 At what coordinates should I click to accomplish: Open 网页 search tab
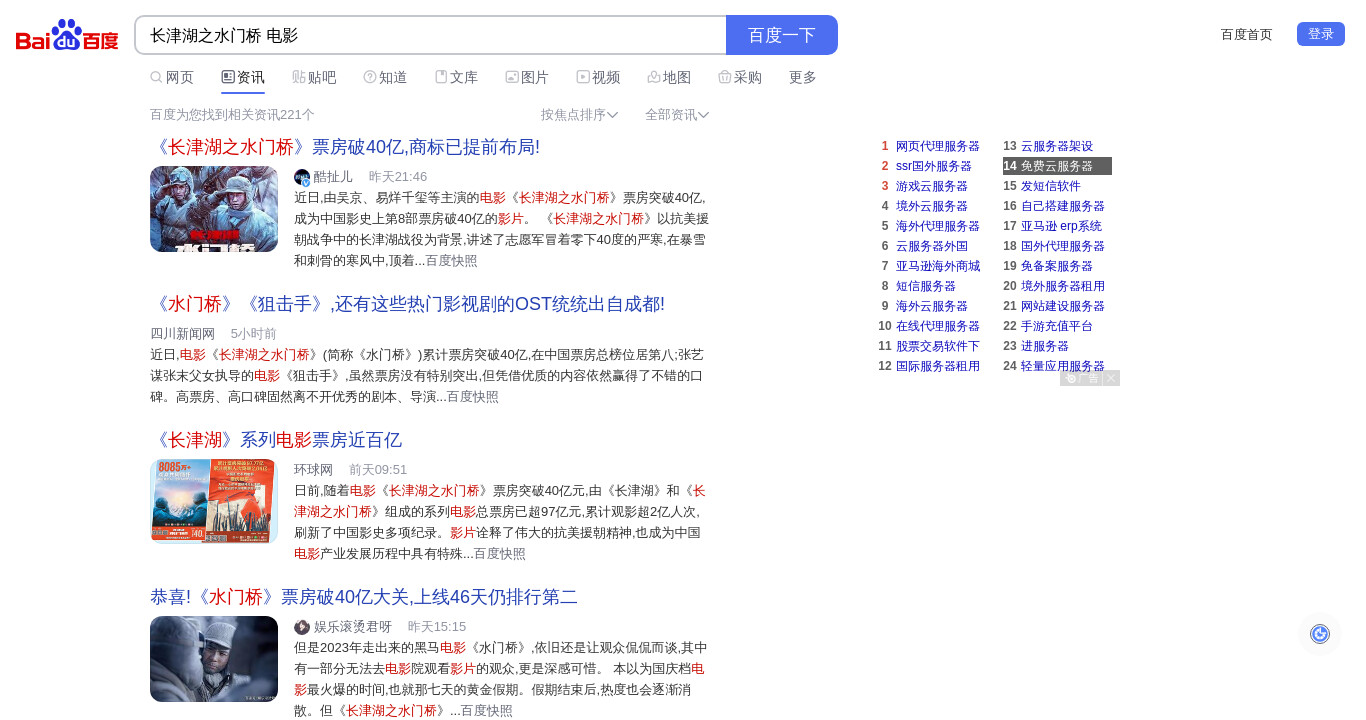(x=172, y=77)
